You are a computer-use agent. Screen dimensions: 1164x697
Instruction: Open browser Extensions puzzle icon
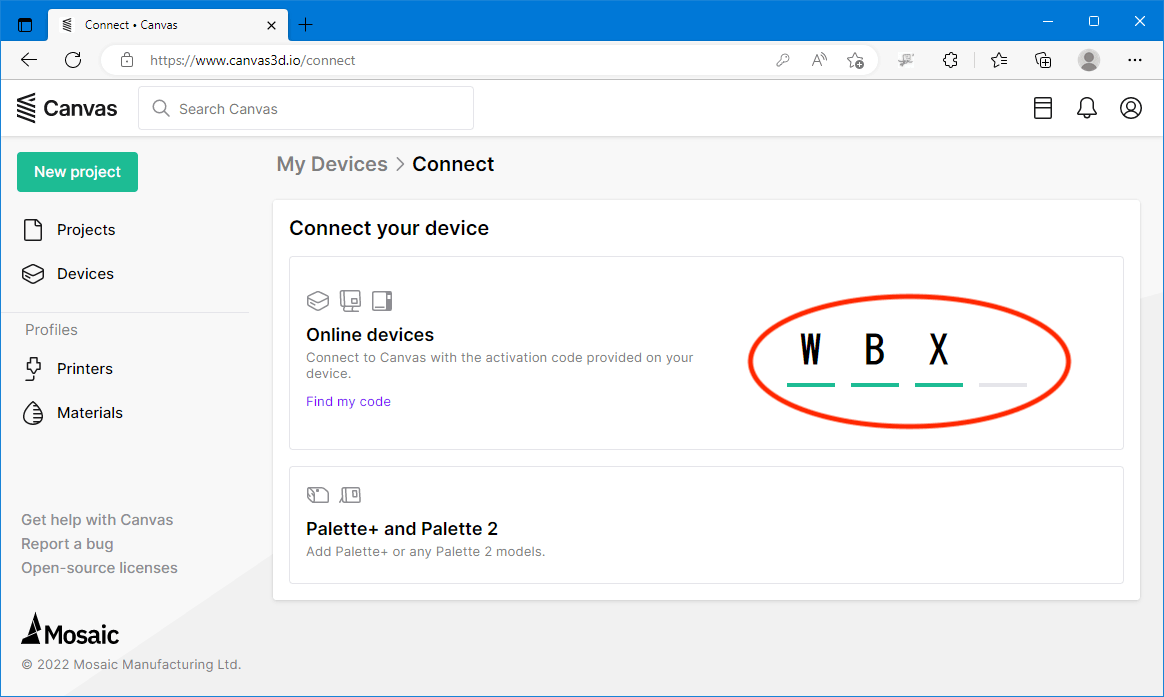(x=950, y=60)
